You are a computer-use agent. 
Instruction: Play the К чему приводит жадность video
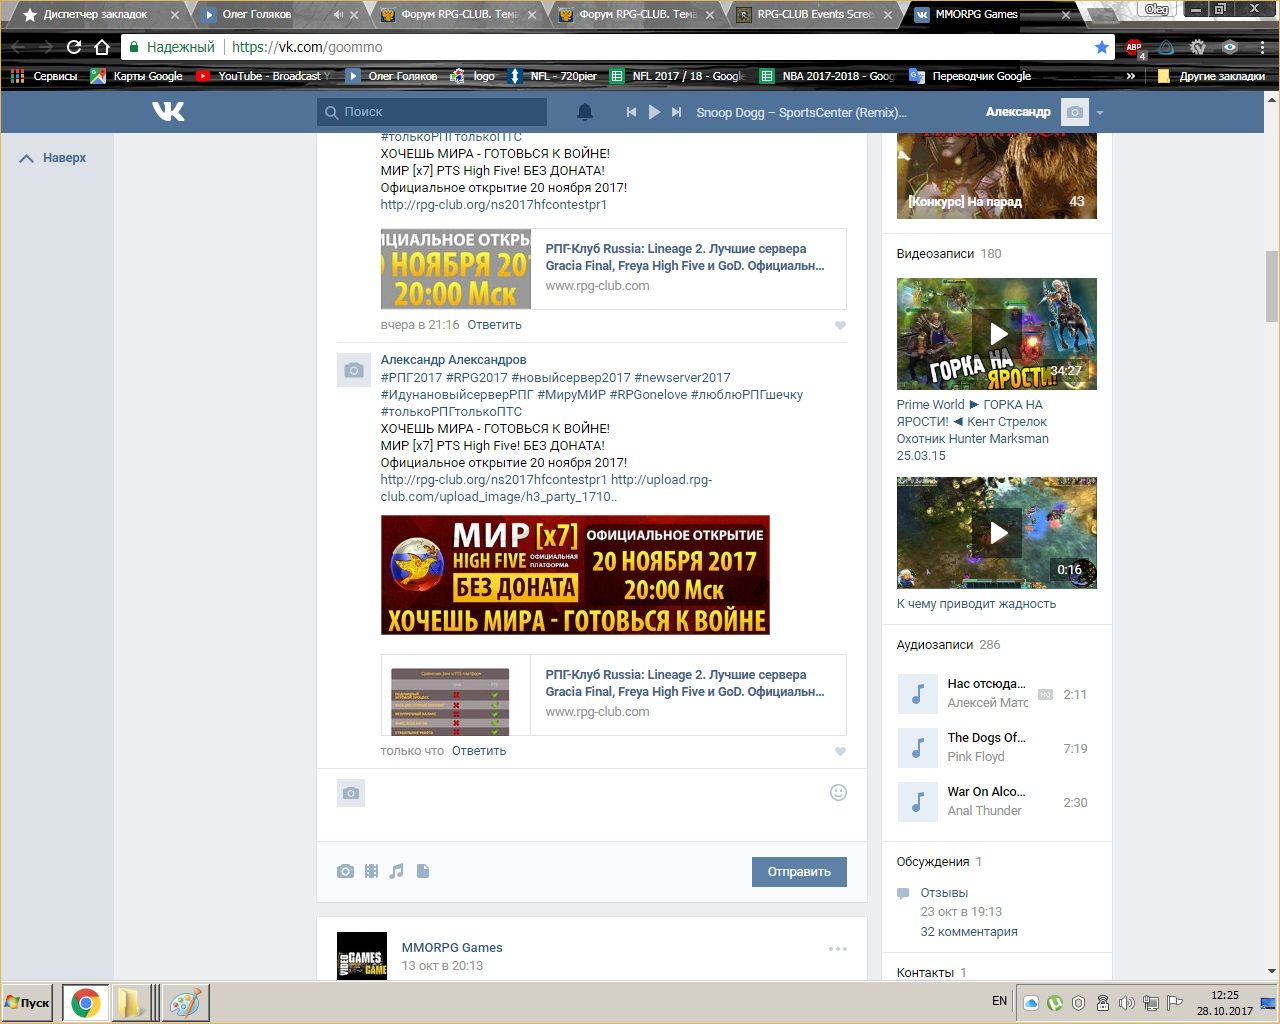[997, 533]
